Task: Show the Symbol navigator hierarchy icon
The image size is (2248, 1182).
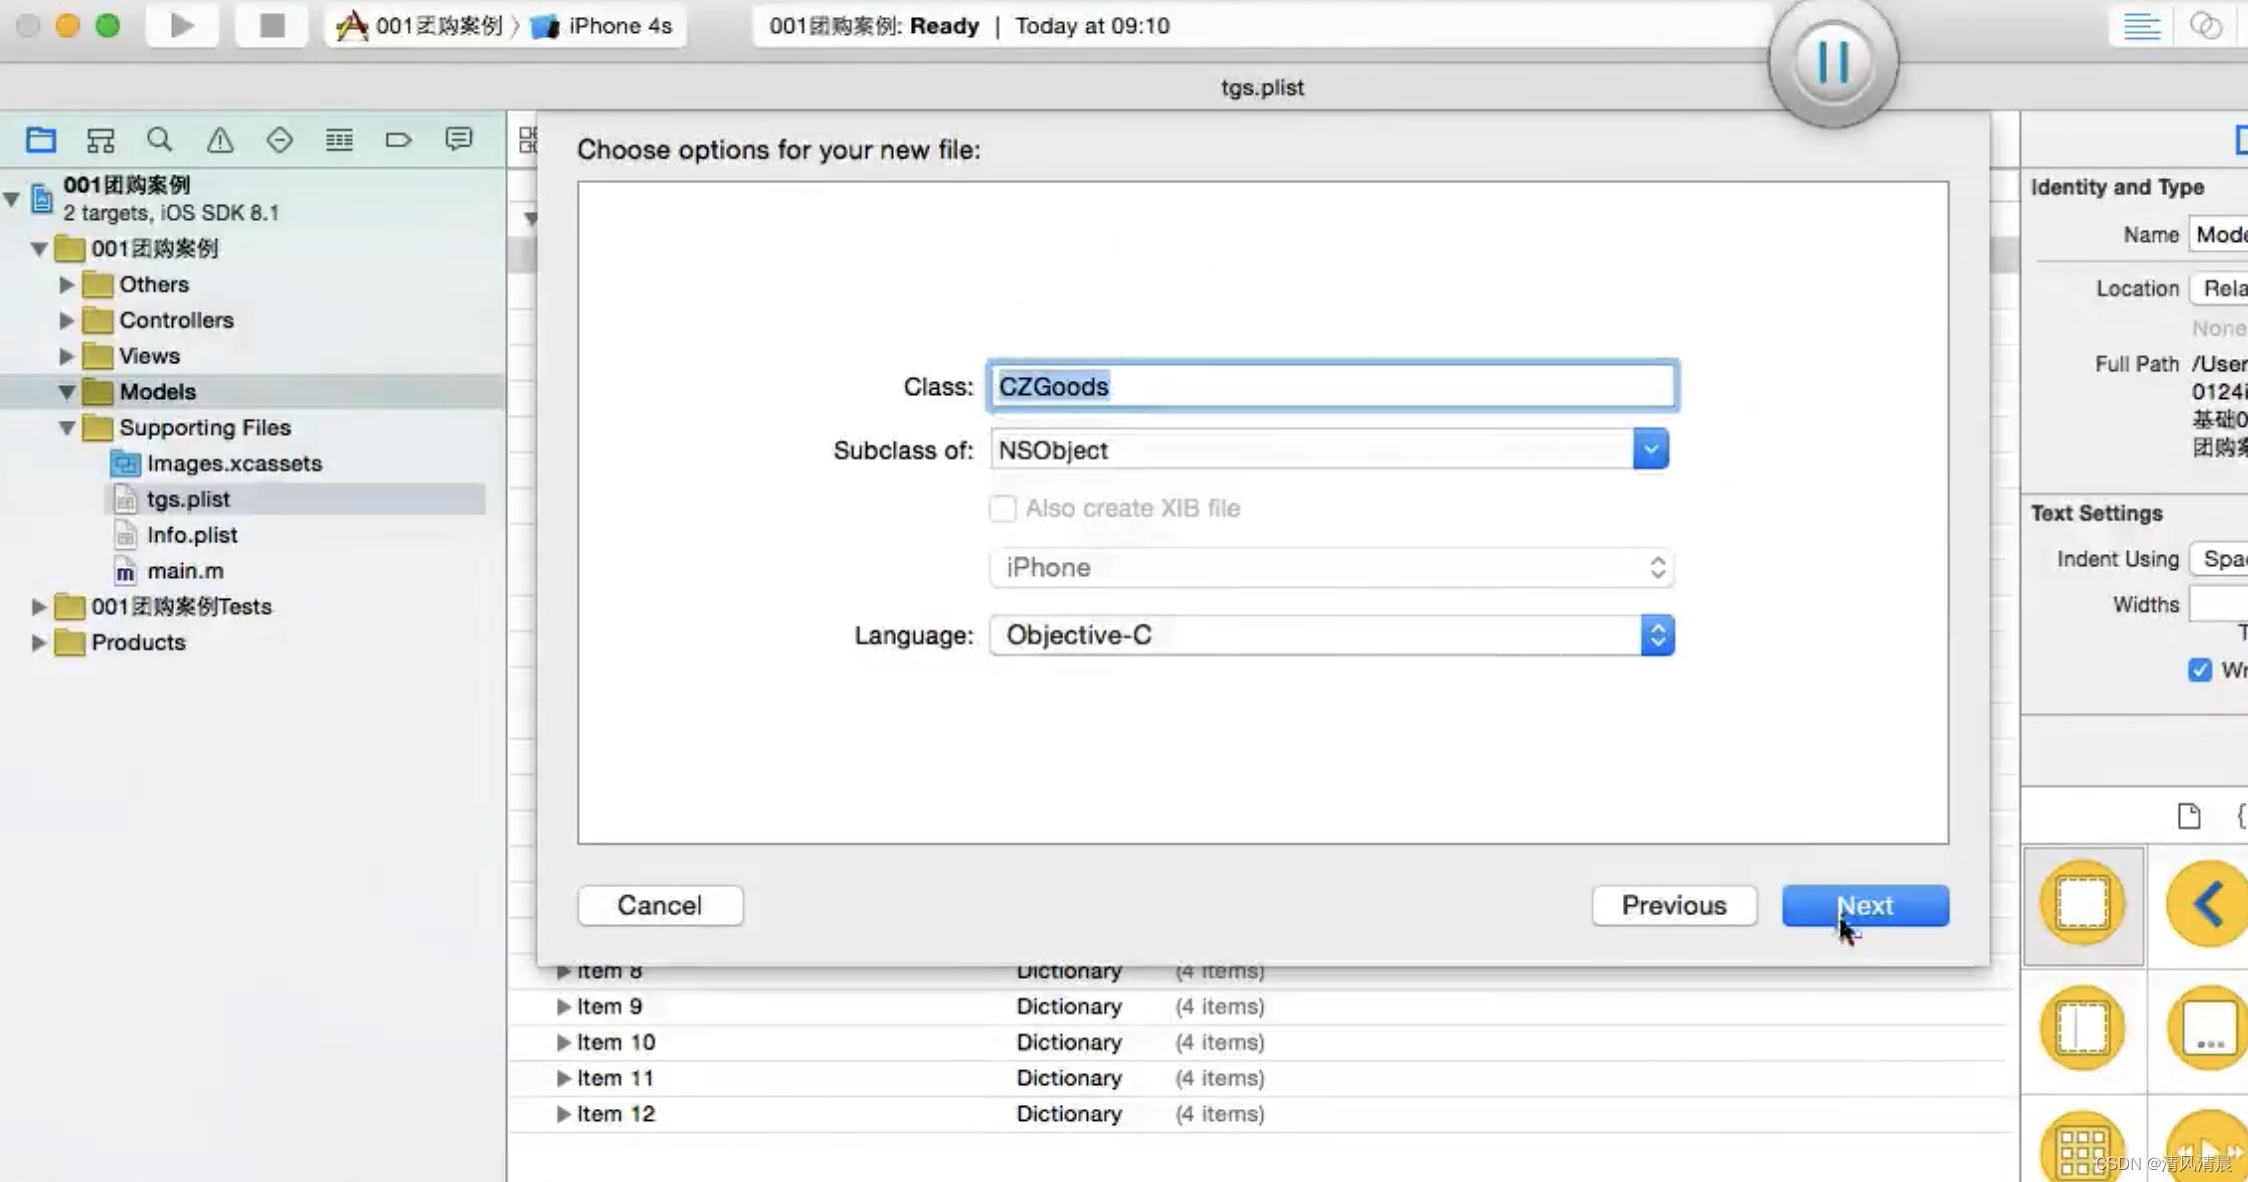Action: coord(100,140)
